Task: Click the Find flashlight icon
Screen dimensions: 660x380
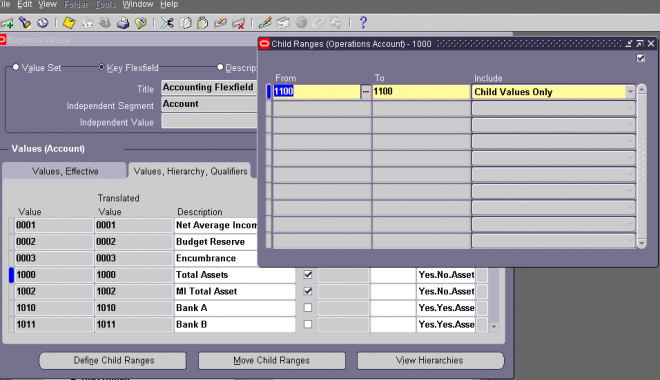Action: [25, 23]
